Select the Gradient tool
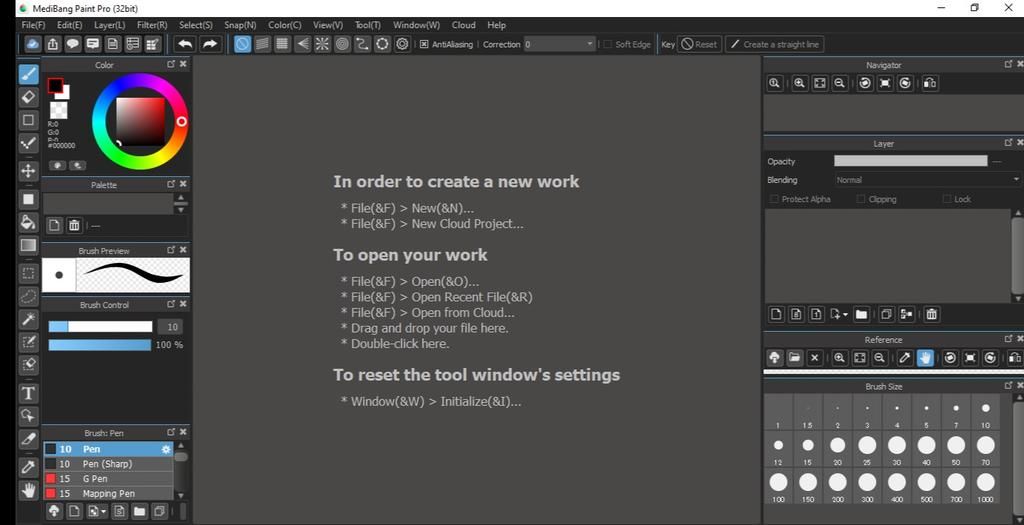This screenshot has width=1024, height=525. pyautogui.click(x=28, y=245)
